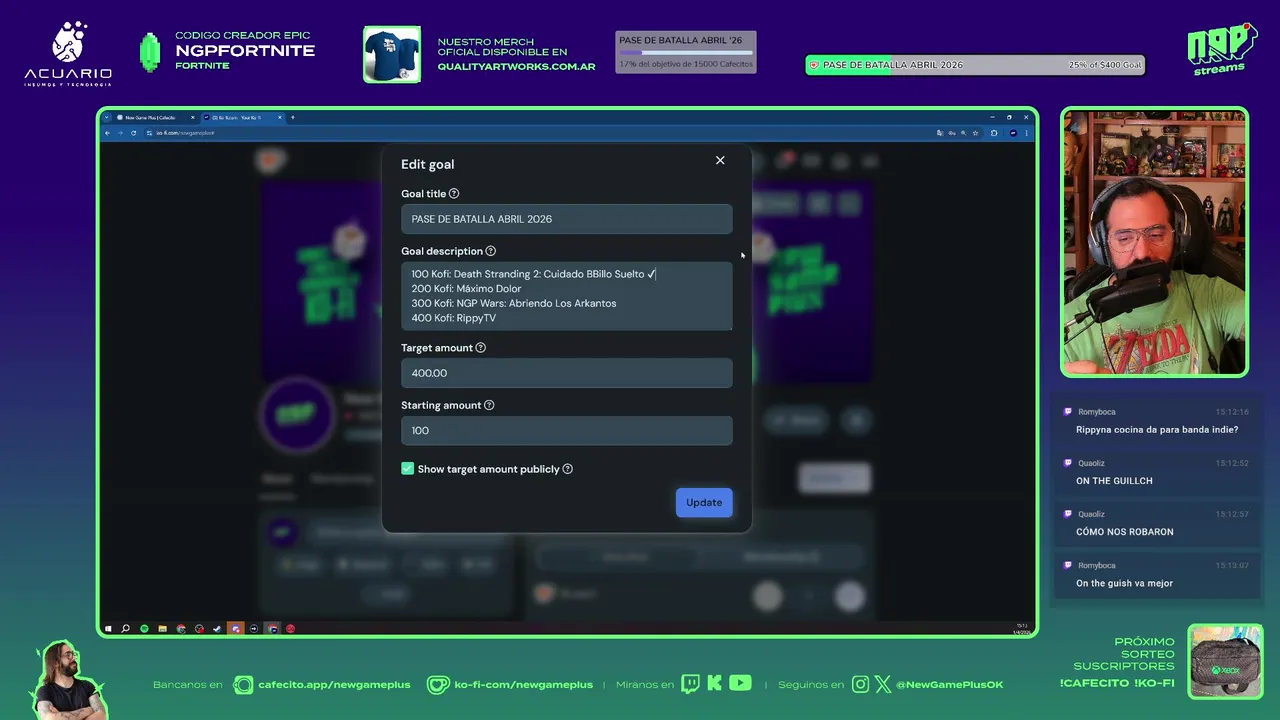This screenshot has height=720, width=1280.
Task: Open red circular app in taskbar
Action: pyautogui.click(x=290, y=629)
